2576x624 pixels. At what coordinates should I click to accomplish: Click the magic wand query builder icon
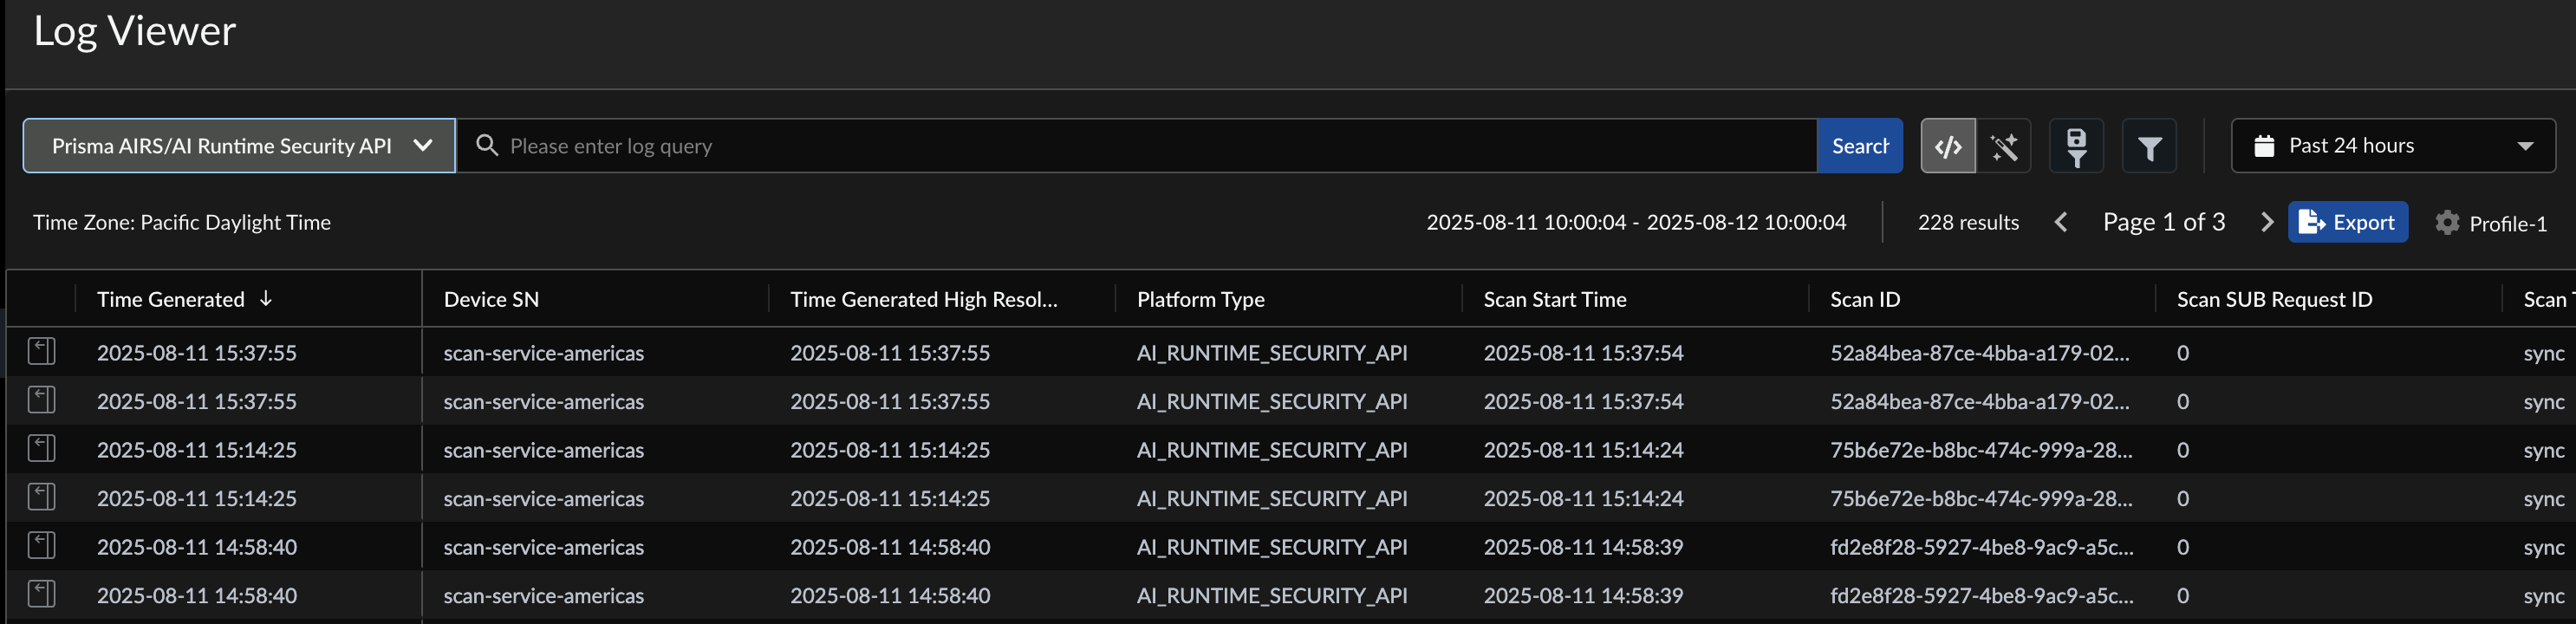click(x=2004, y=147)
